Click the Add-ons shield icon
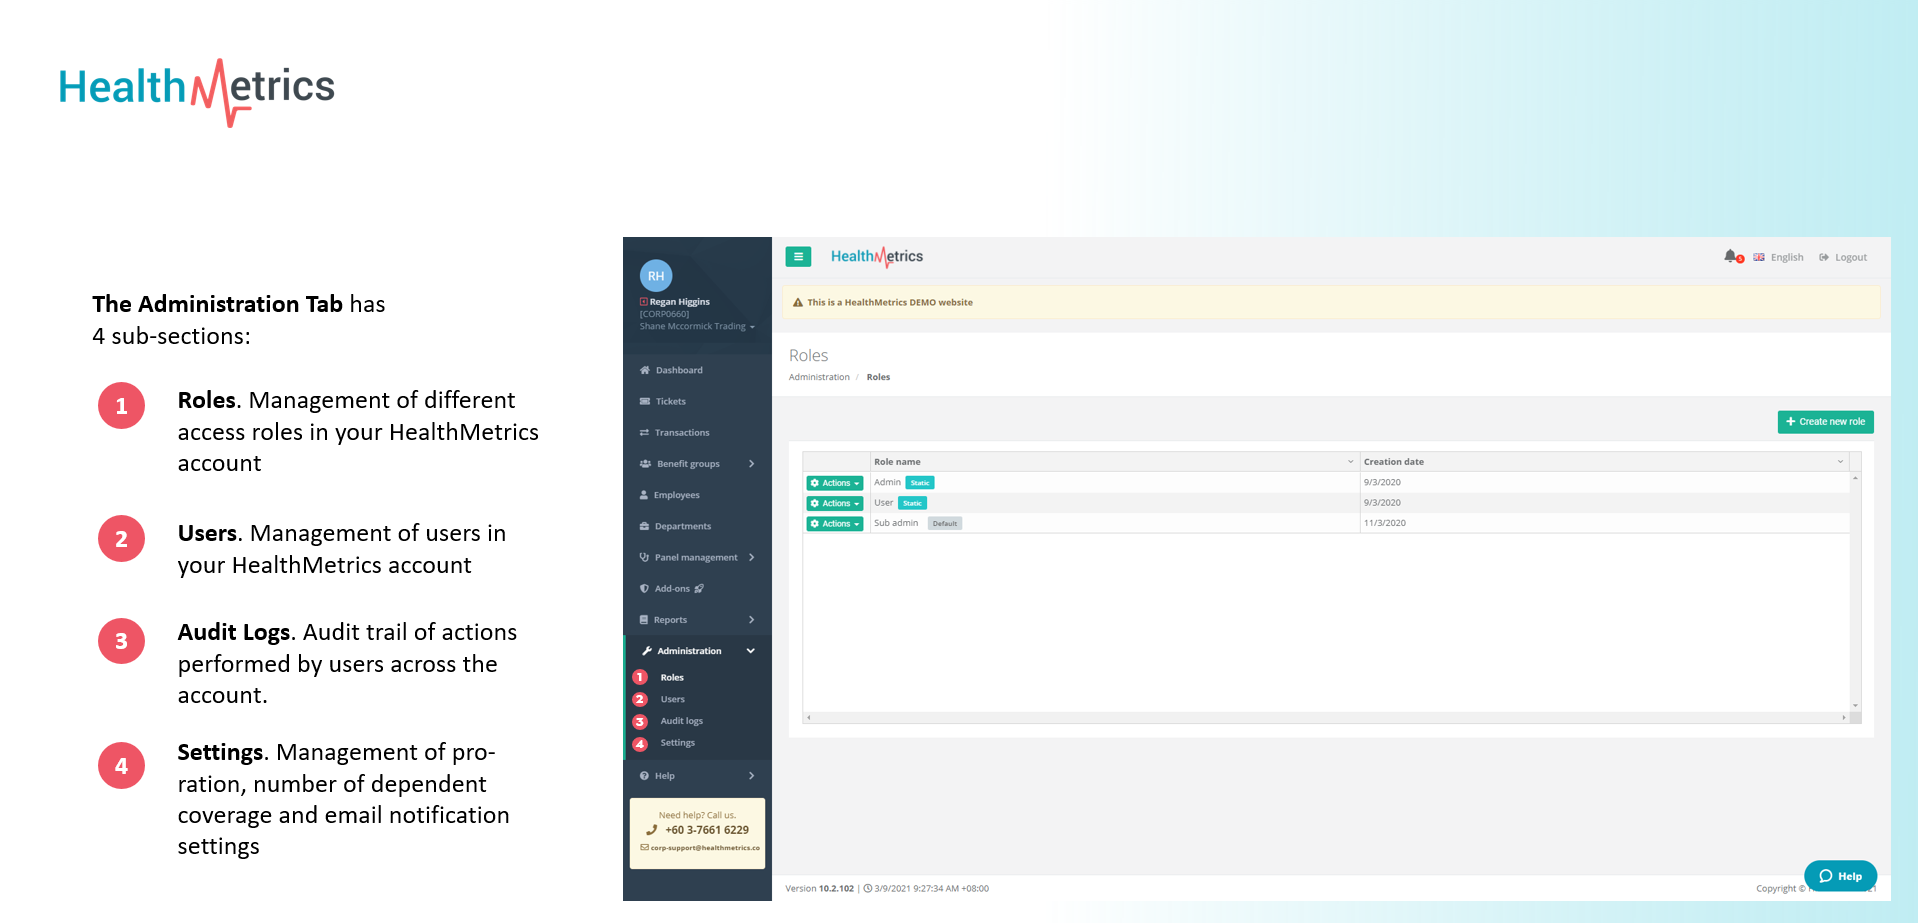 (x=644, y=589)
